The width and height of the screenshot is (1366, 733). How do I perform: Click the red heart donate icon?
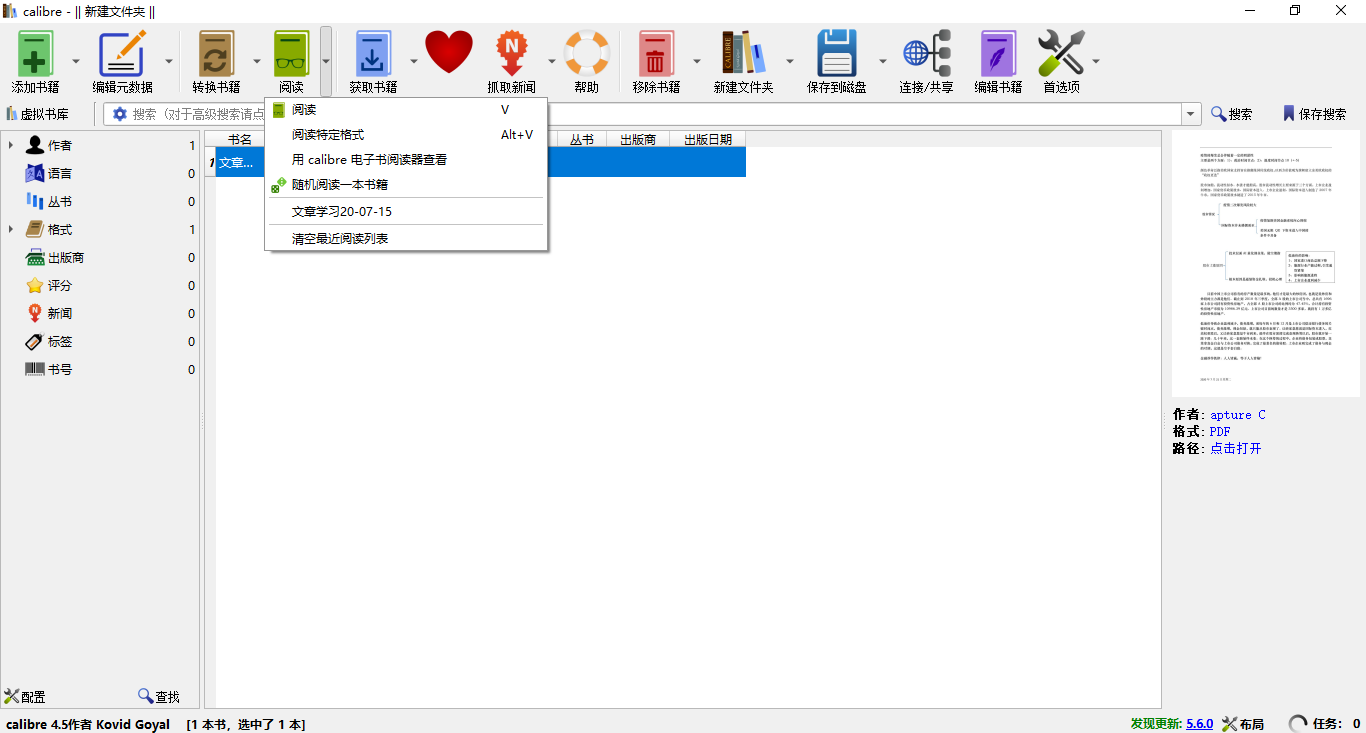point(449,52)
